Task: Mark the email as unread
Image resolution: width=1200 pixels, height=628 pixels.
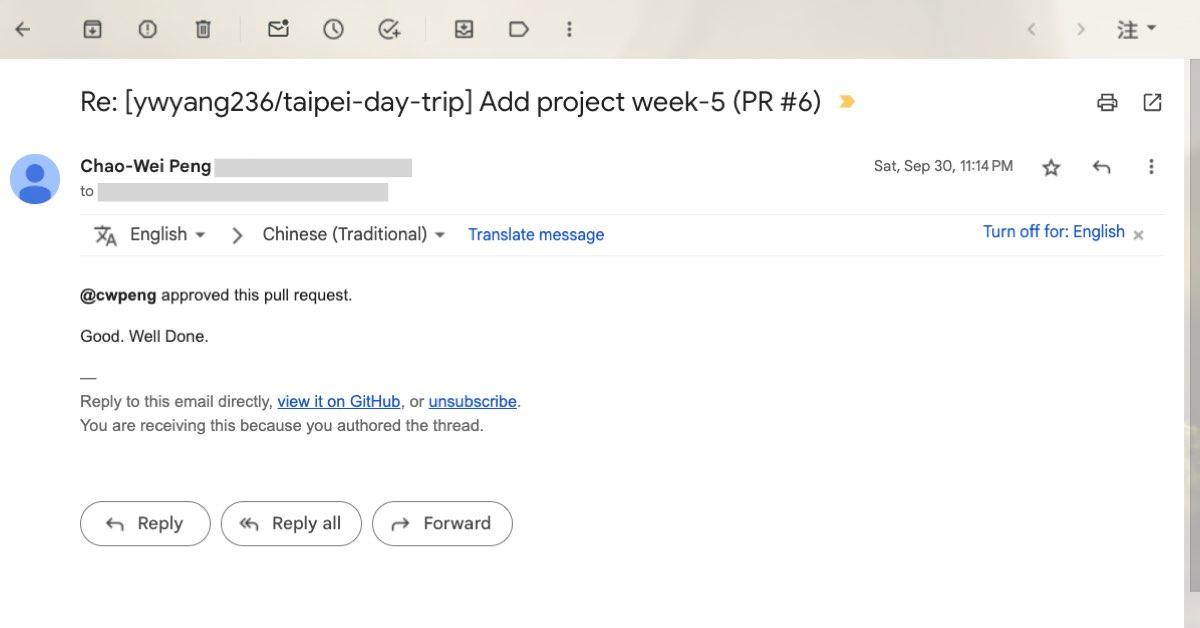Action: (x=278, y=29)
